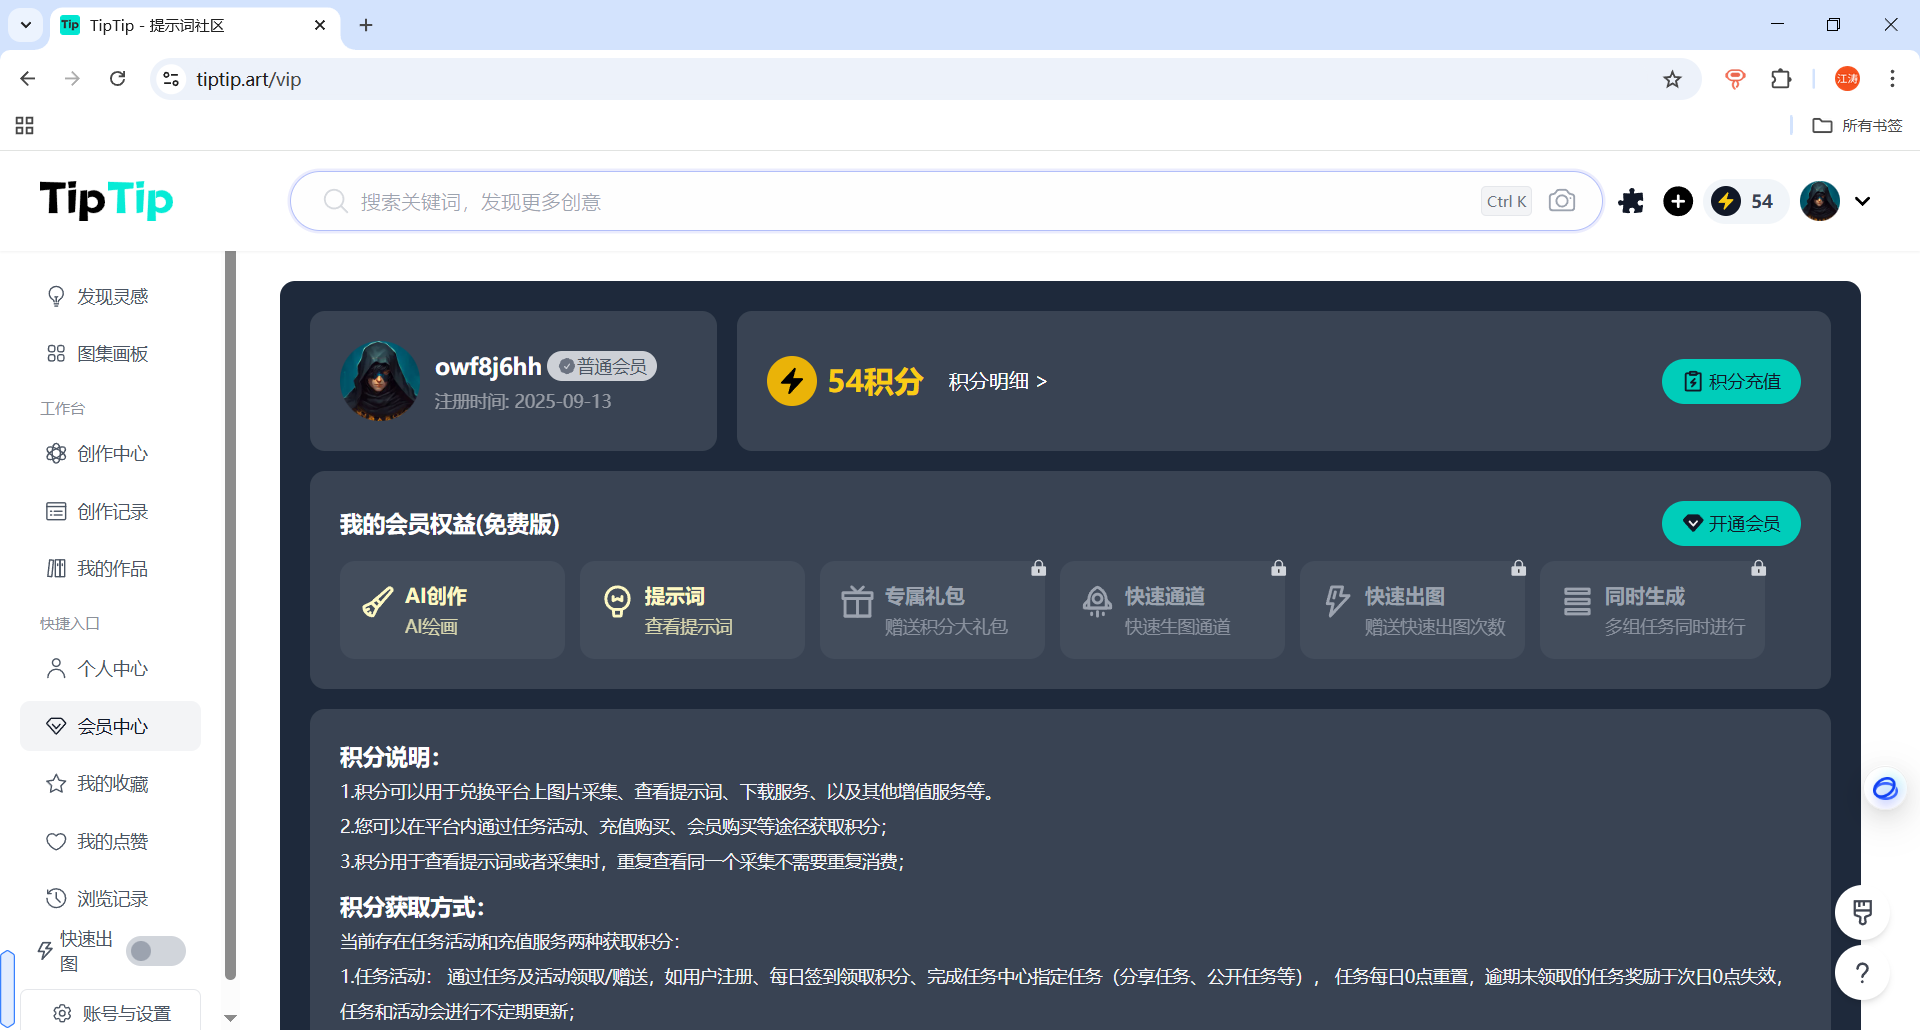Open 我的作品 in the sidebar
1920x1030 pixels.
(110, 568)
